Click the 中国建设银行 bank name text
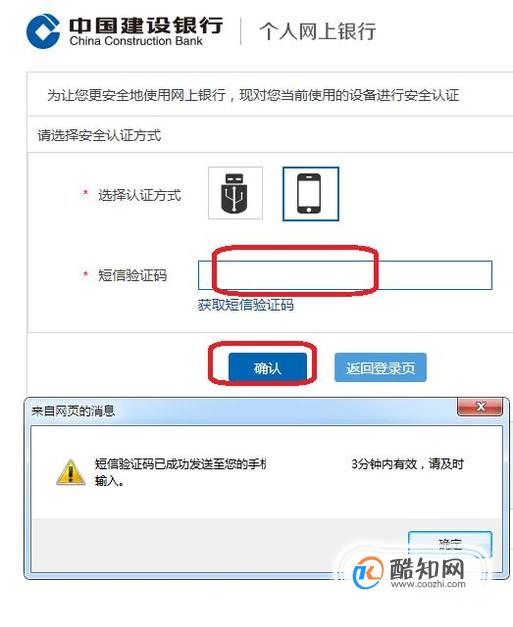513x627 pixels. click(146, 26)
